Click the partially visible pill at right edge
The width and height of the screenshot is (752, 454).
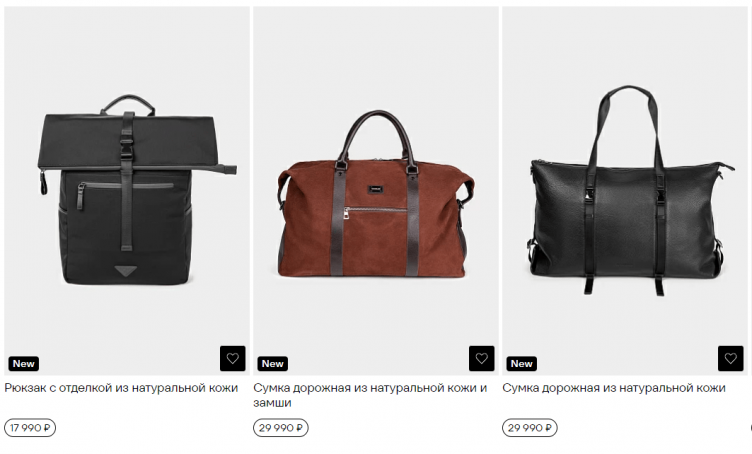coord(750,428)
